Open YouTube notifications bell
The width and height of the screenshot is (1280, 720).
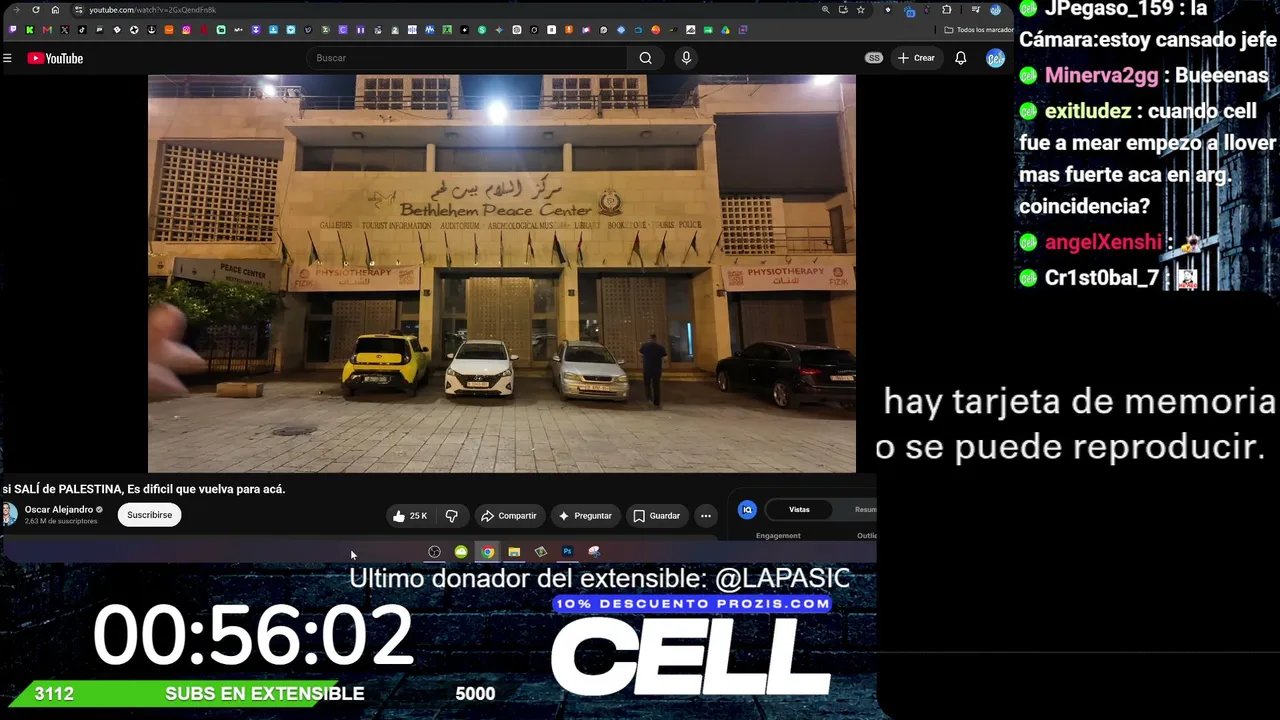tap(960, 58)
